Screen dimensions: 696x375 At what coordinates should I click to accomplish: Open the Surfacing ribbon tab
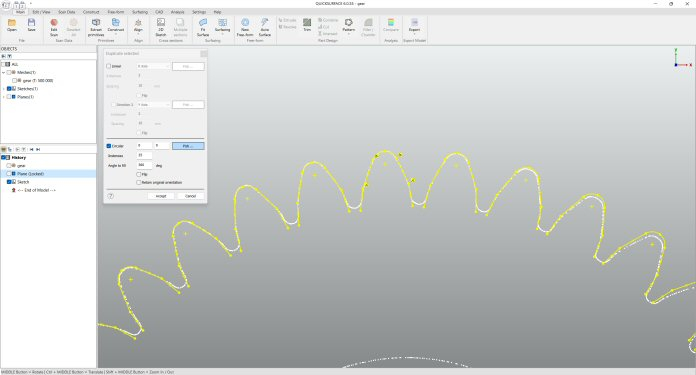[140, 12]
